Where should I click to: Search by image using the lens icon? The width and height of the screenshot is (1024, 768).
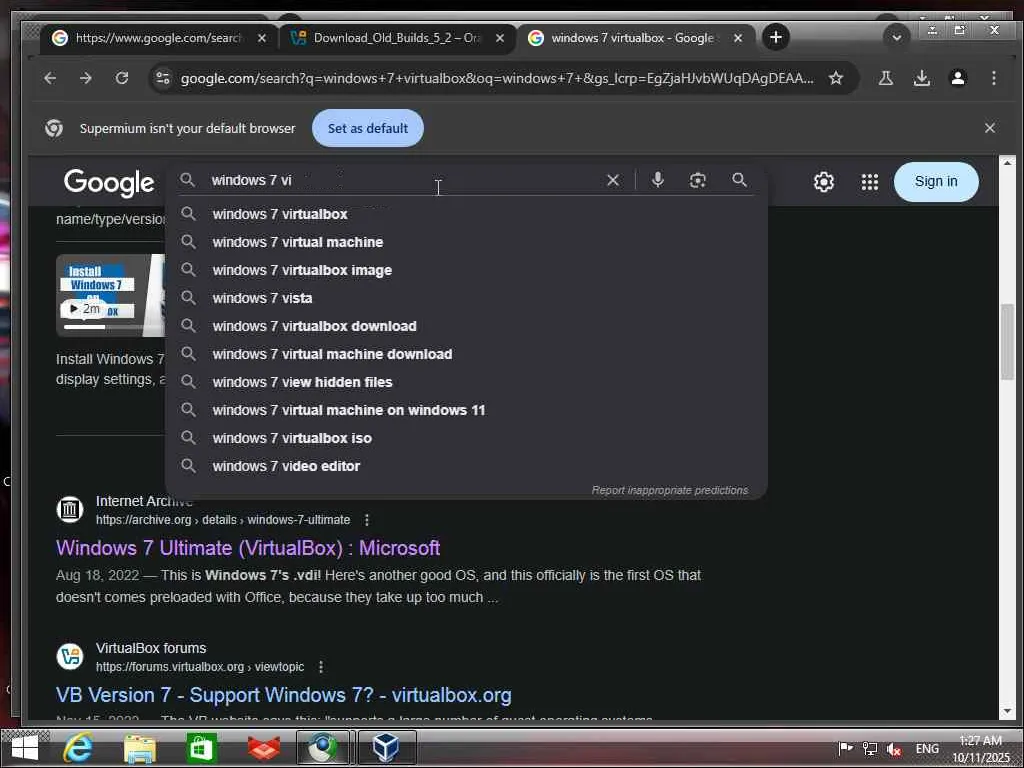(x=697, y=180)
